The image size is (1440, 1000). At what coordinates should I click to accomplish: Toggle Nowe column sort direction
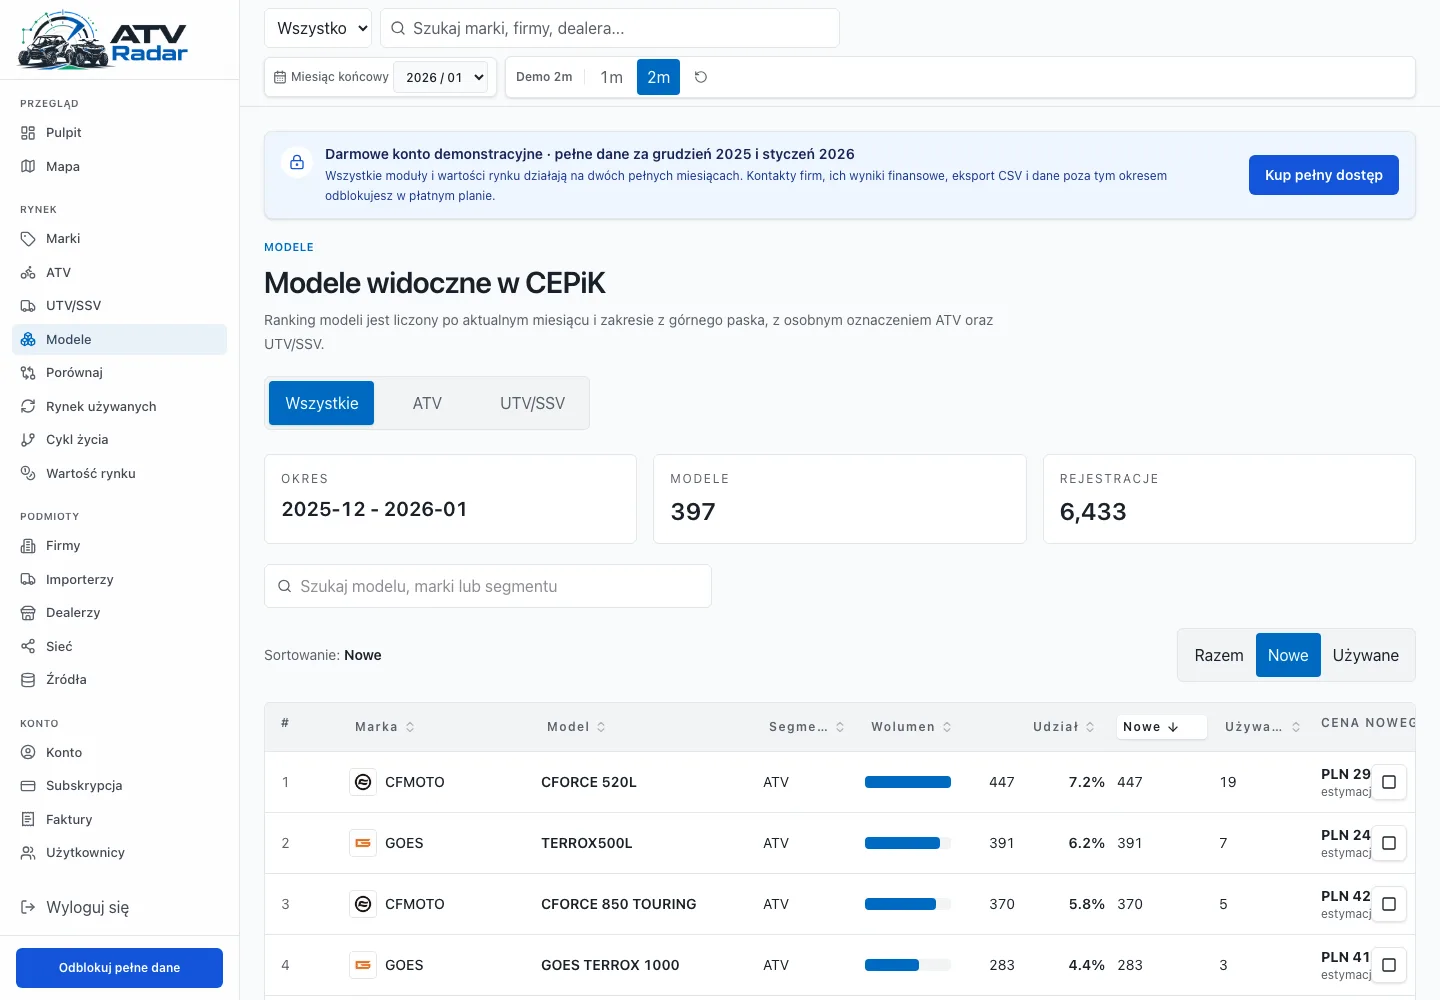pyautogui.click(x=1161, y=727)
